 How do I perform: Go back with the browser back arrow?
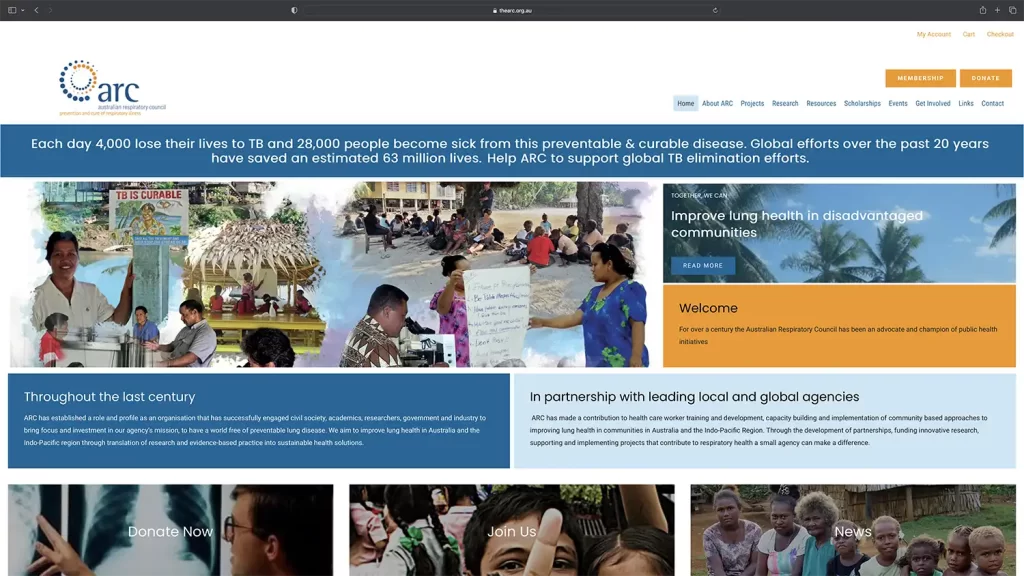37,10
